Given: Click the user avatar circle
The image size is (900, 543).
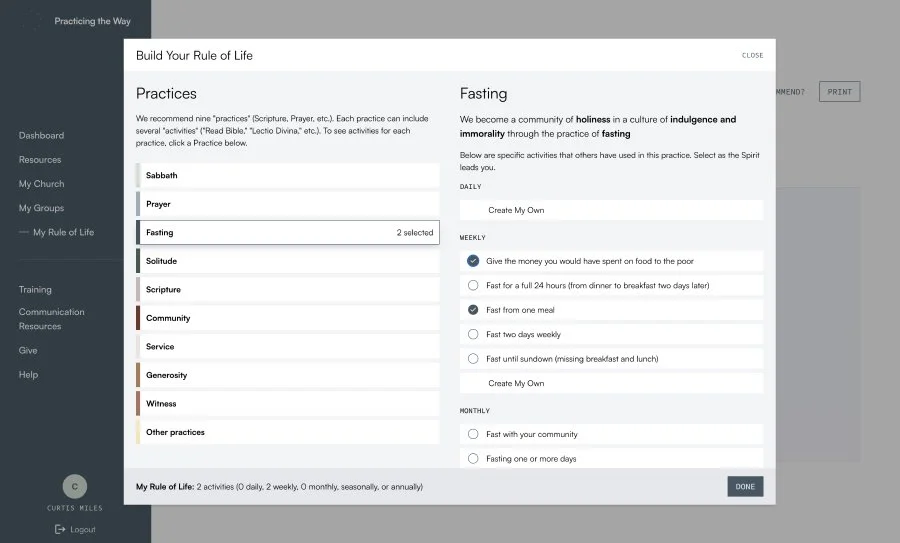Looking at the screenshot, I should 74,487.
